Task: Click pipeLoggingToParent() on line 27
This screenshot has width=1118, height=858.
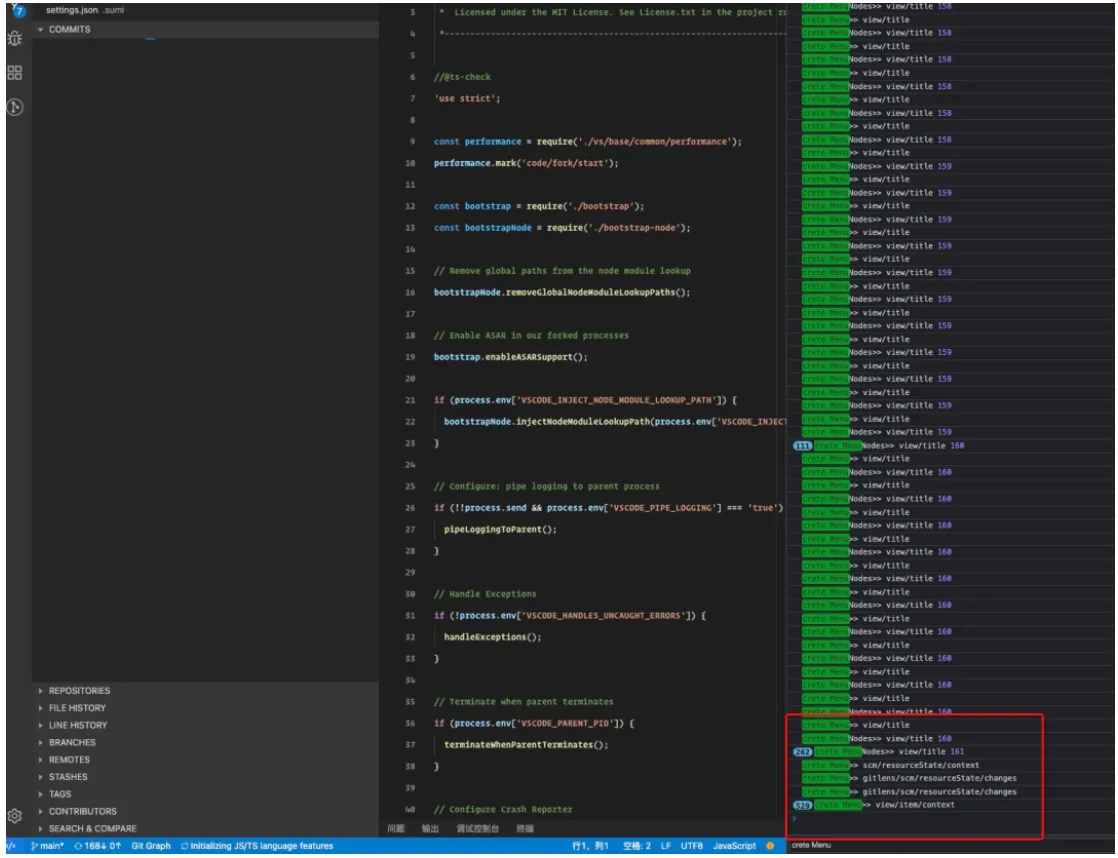Action: (500, 529)
